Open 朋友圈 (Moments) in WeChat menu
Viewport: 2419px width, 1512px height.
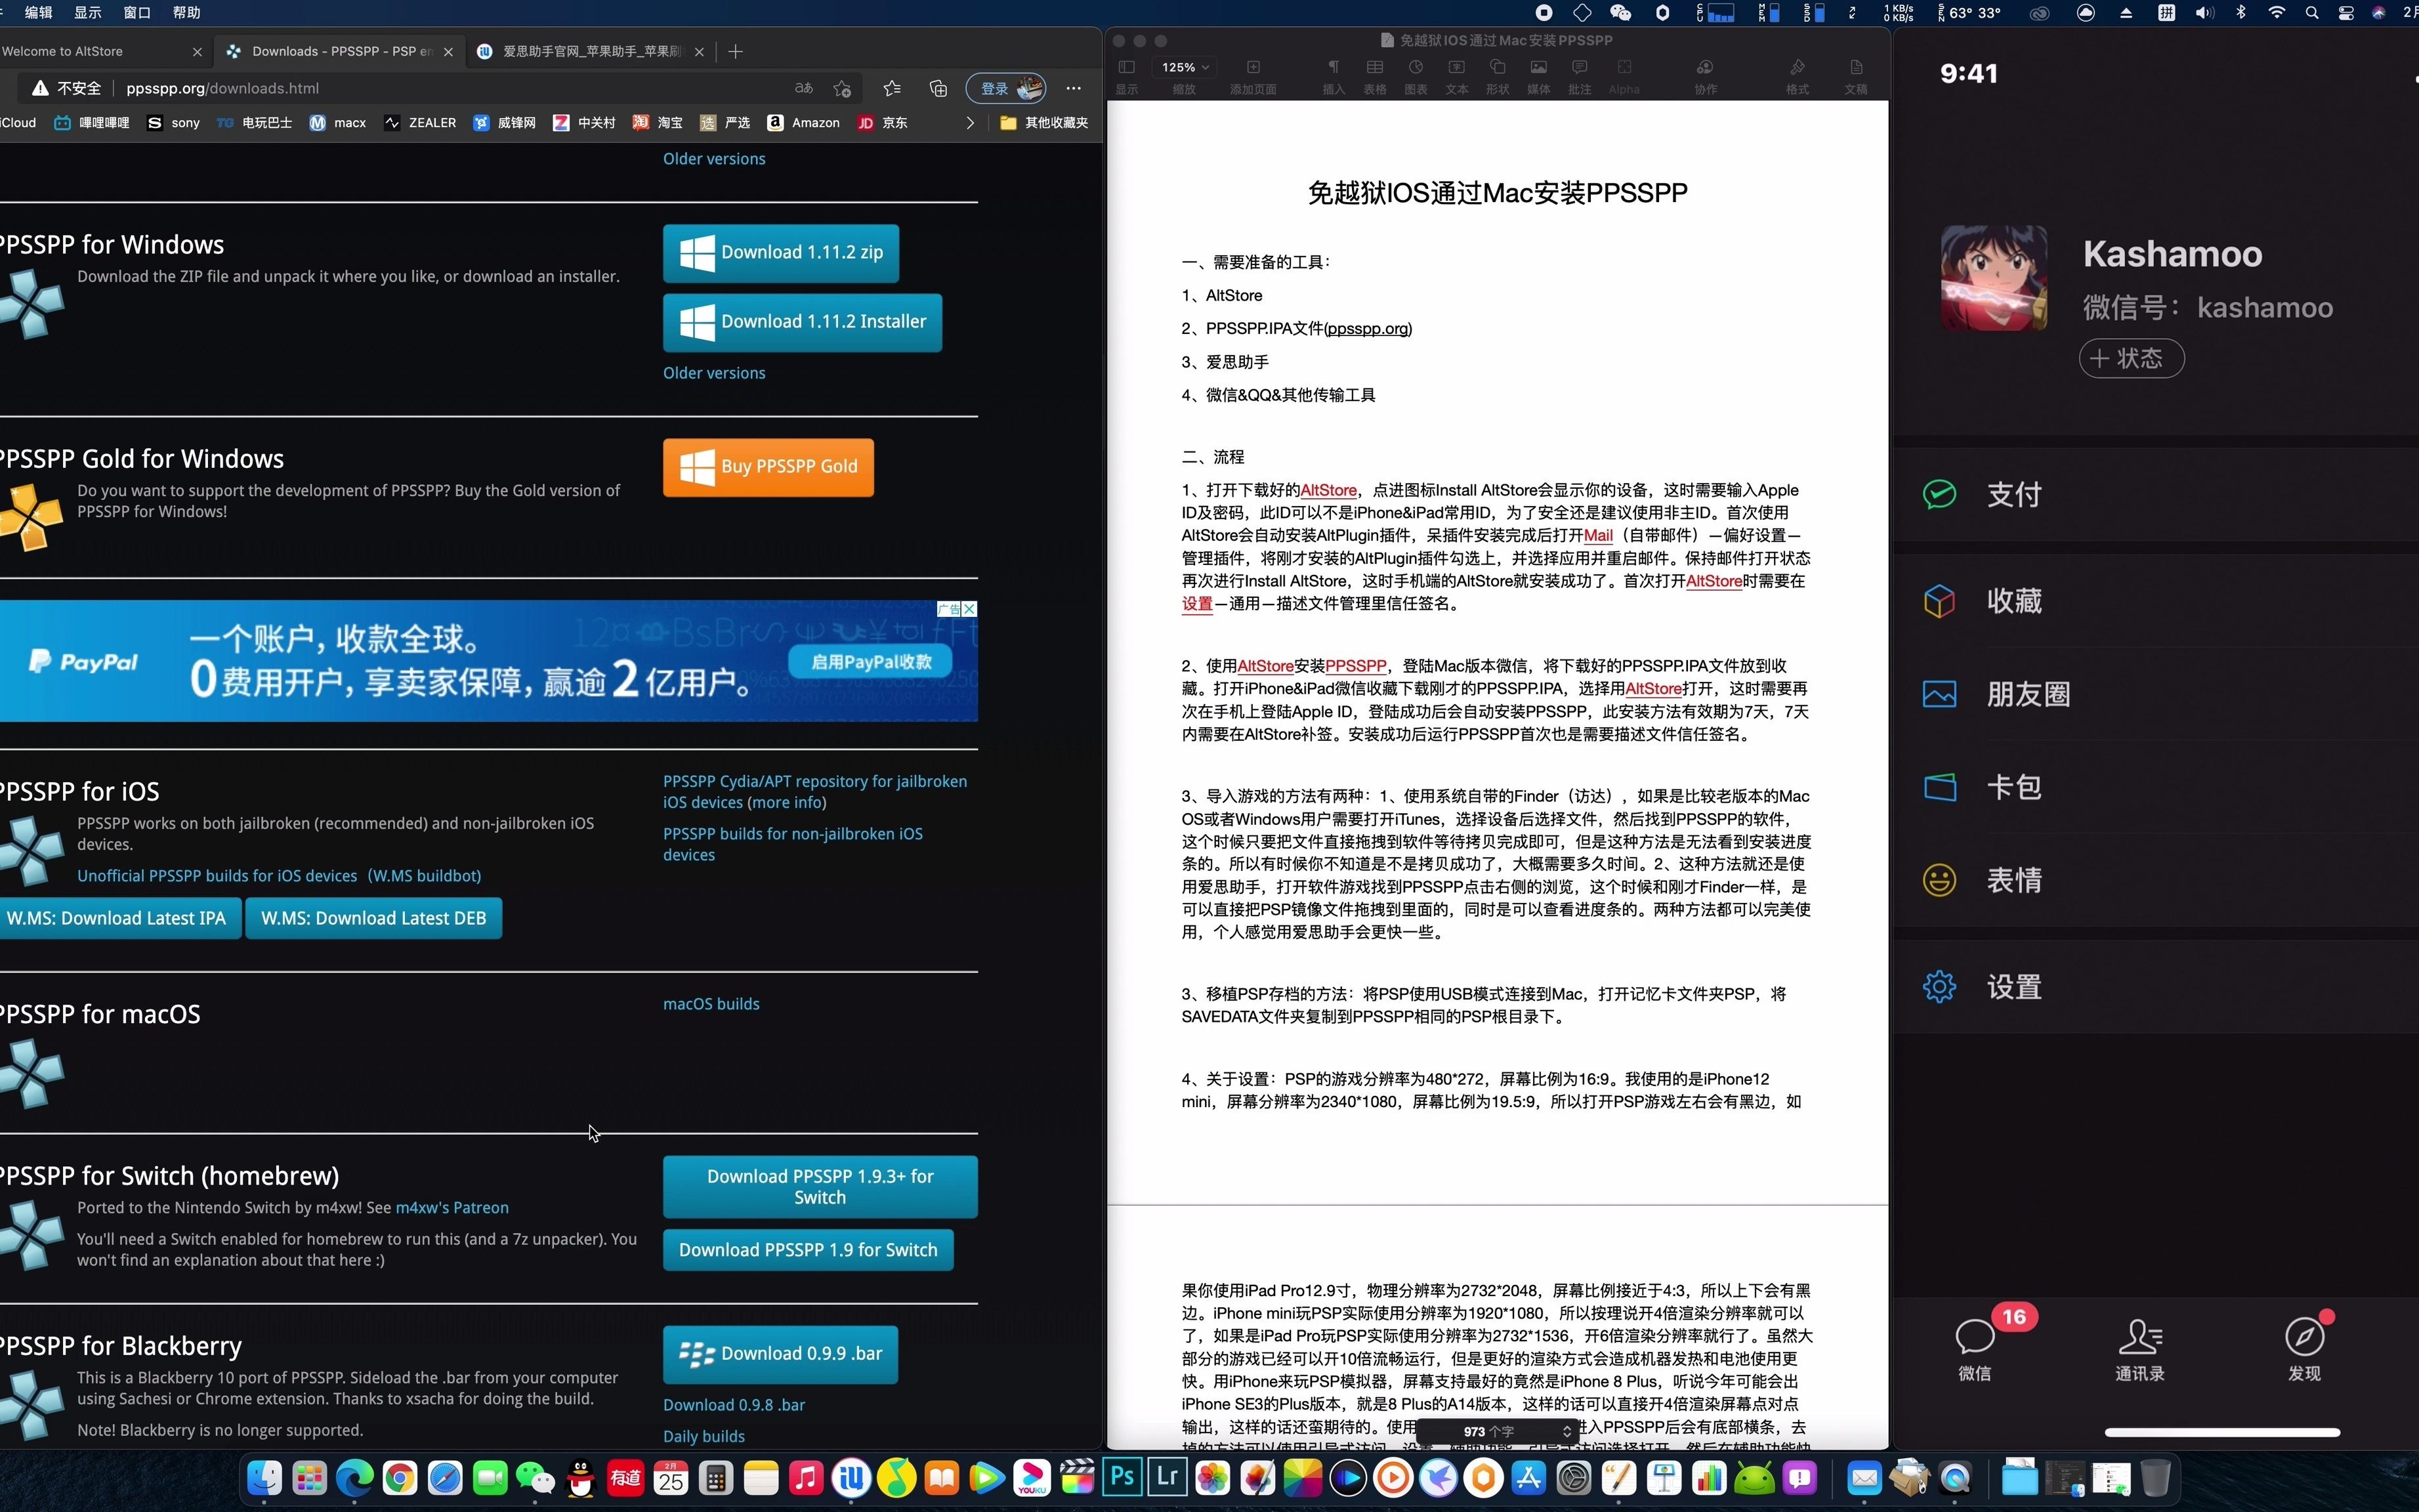point(2155,694)
